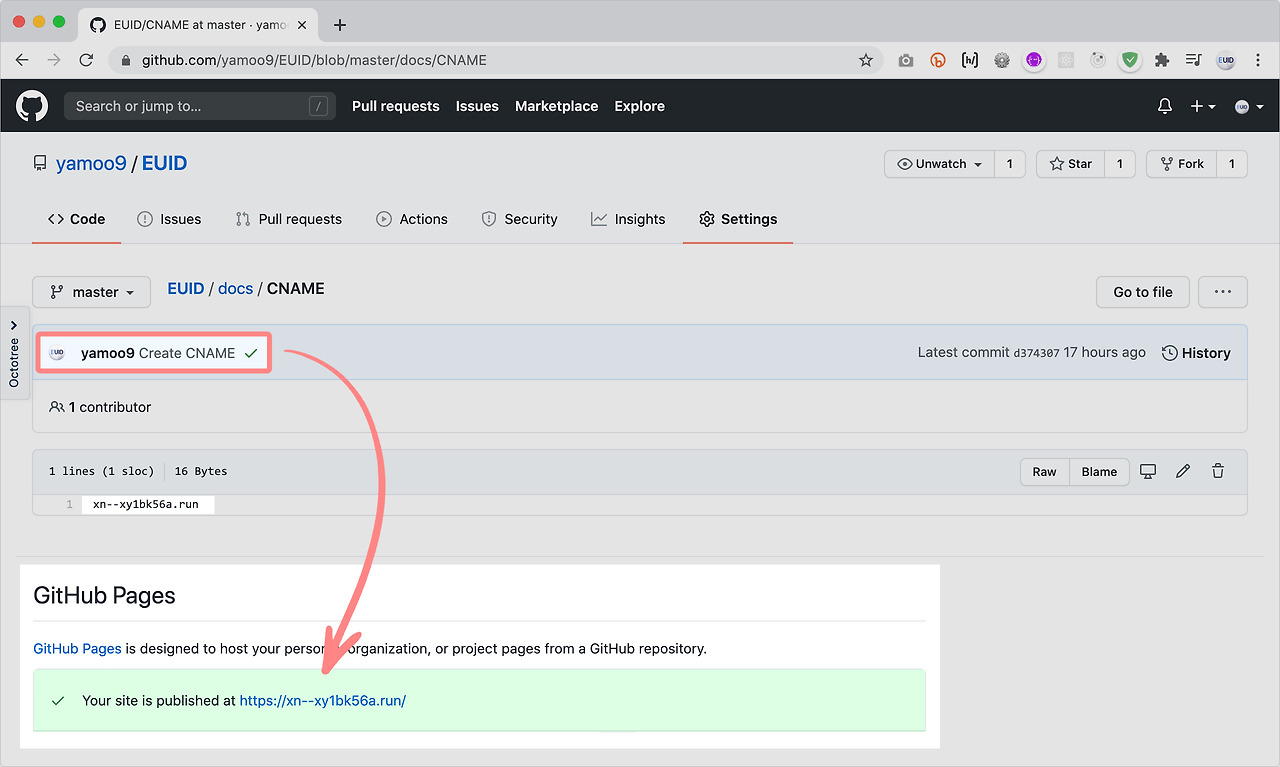Switch to the repository Pull requests tab
The width and height of the screenshot is (1280, 767).
[289, 219]
